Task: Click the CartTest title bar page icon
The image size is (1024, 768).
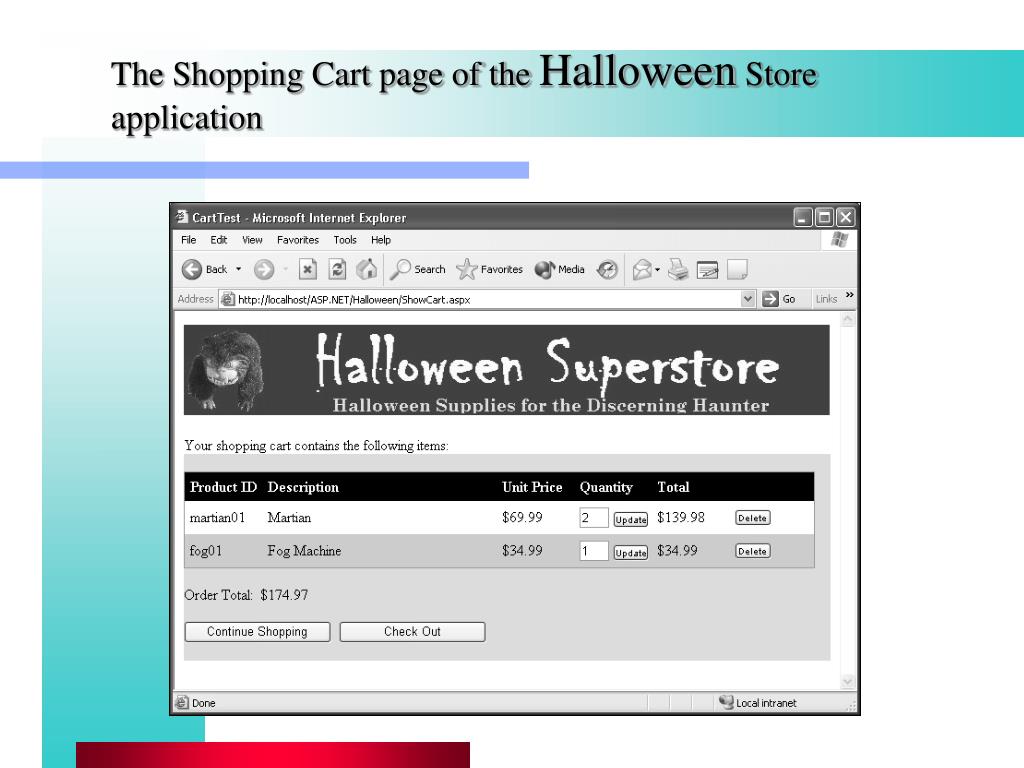Action: coord(182,217)
